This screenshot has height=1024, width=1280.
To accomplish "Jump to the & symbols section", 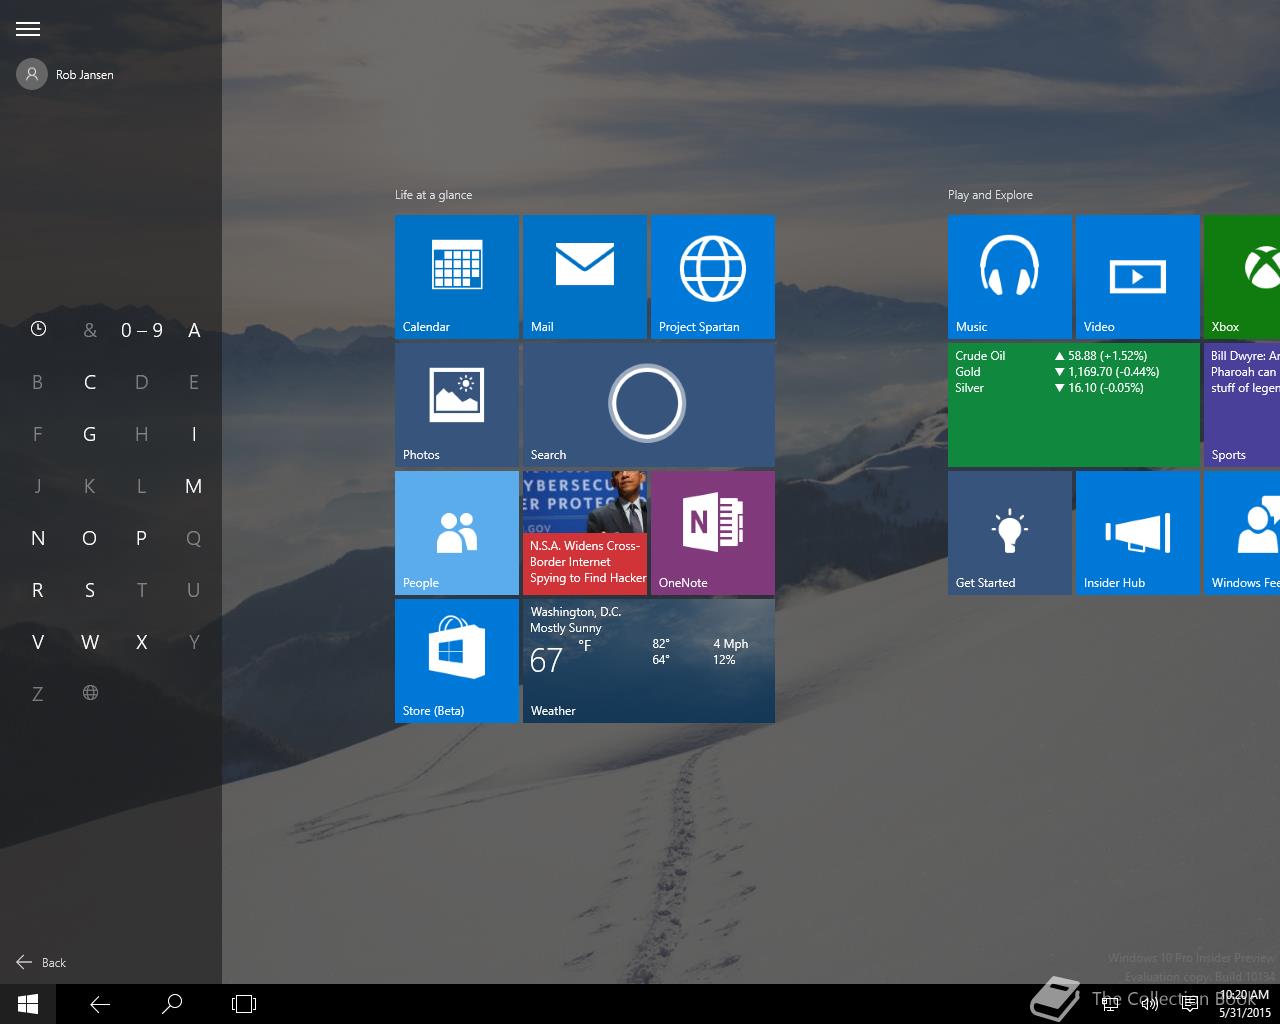I will pos(90,330).
